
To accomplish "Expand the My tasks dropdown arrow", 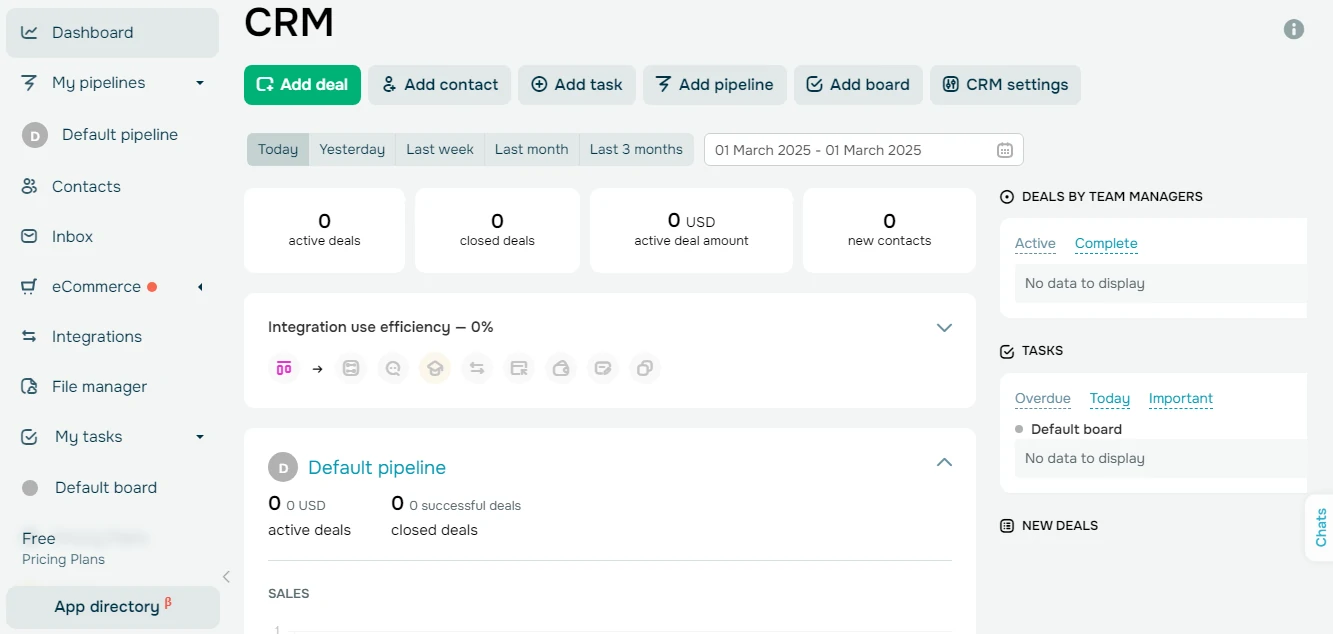I will pos(200,437).
